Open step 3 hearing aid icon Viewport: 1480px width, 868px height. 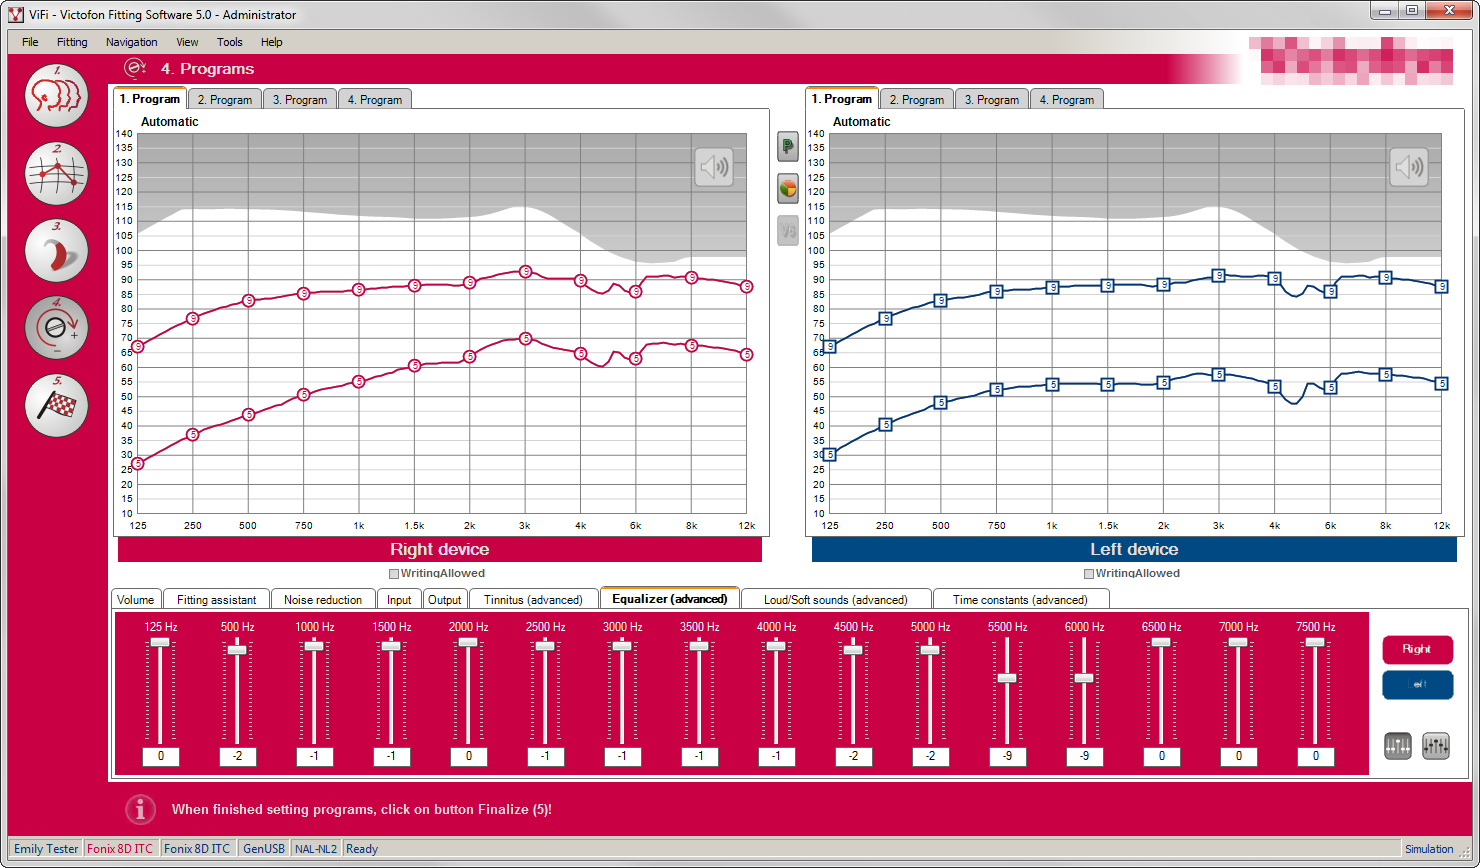point(56,250)
